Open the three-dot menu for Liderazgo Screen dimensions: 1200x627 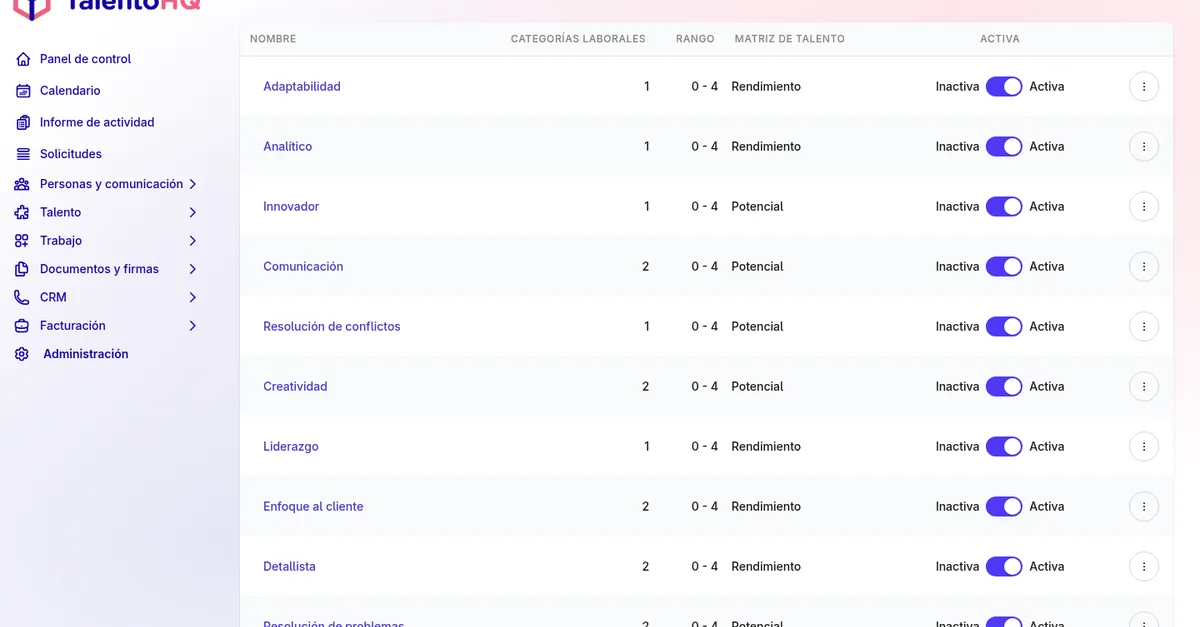coord(1144,446)
